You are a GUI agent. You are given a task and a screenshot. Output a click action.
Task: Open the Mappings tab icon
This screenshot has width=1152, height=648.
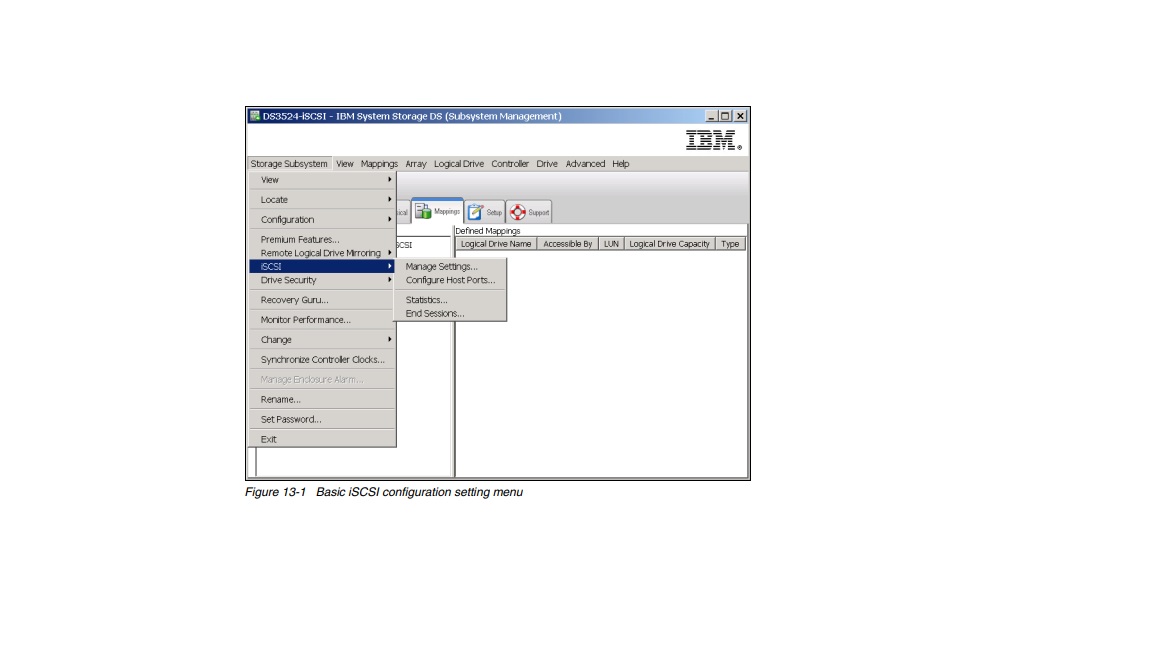(424, 212)
